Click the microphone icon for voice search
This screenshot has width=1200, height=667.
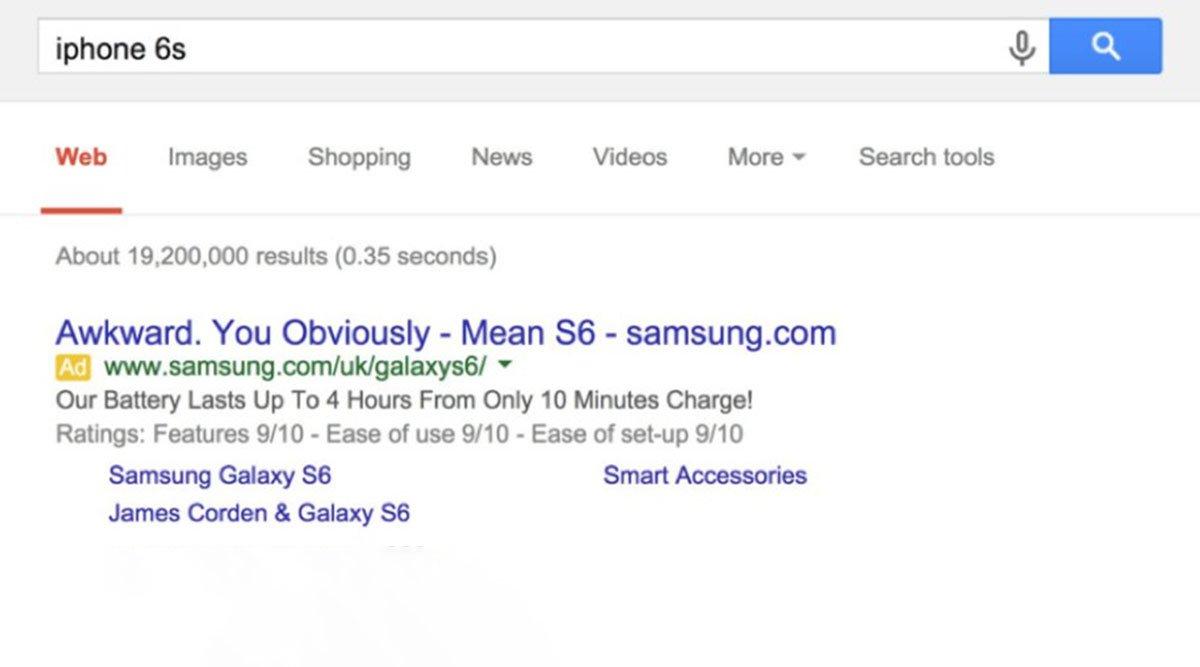1022,45
